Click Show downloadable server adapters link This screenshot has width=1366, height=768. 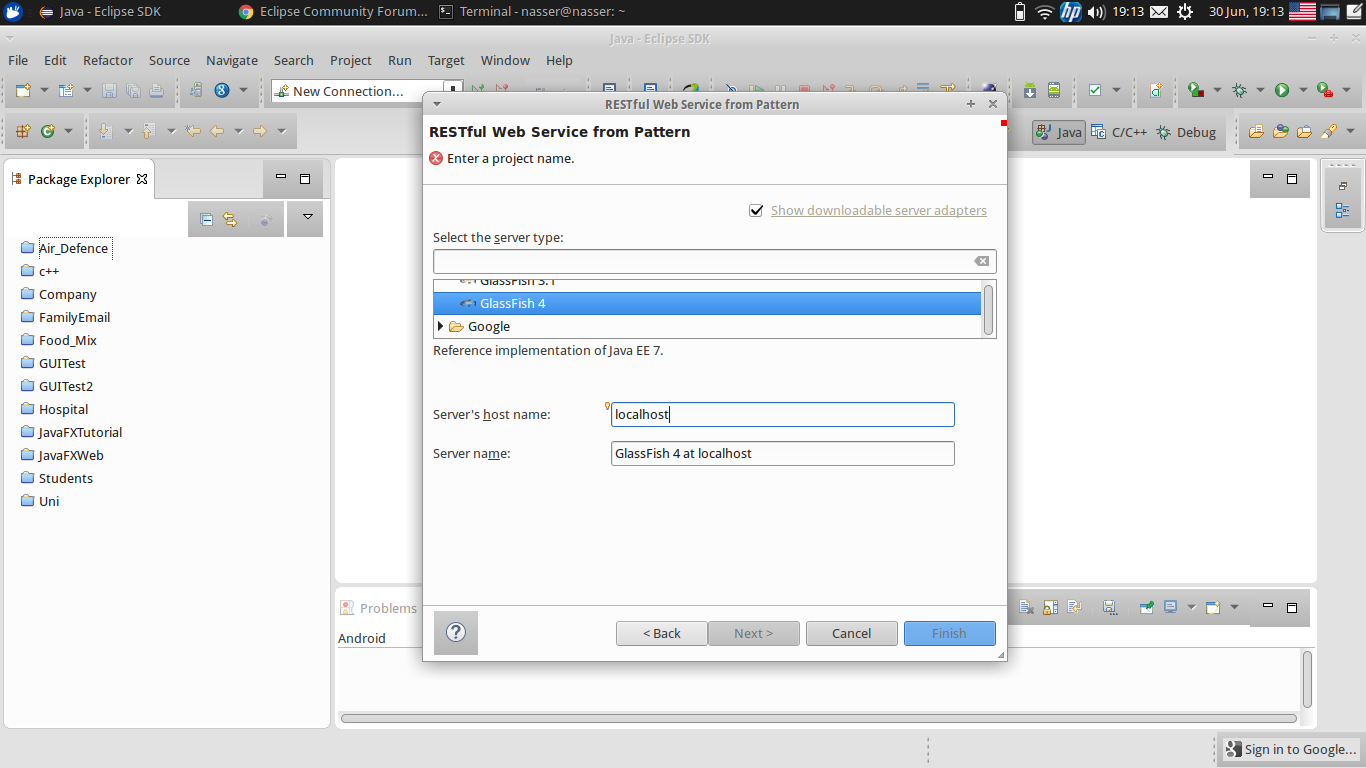point(879,210)
